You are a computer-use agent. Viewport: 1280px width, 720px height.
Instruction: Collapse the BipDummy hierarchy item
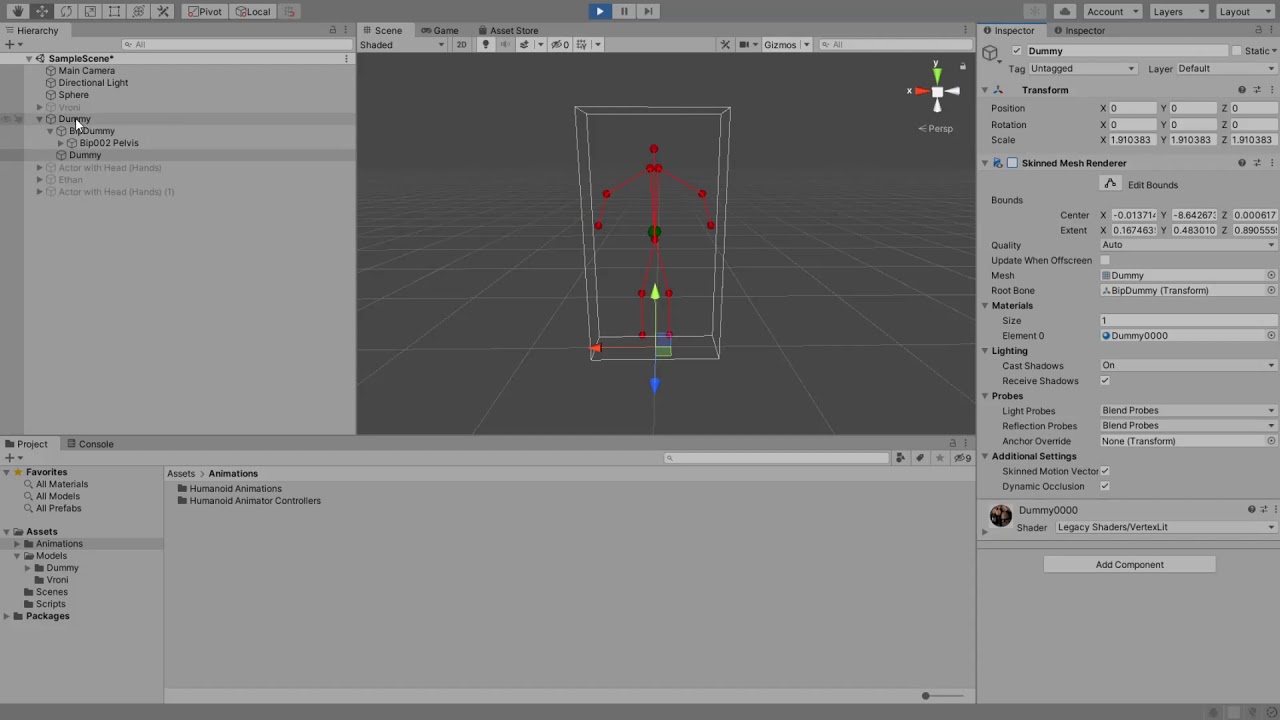pyautogui.click(x=50, y=131)
